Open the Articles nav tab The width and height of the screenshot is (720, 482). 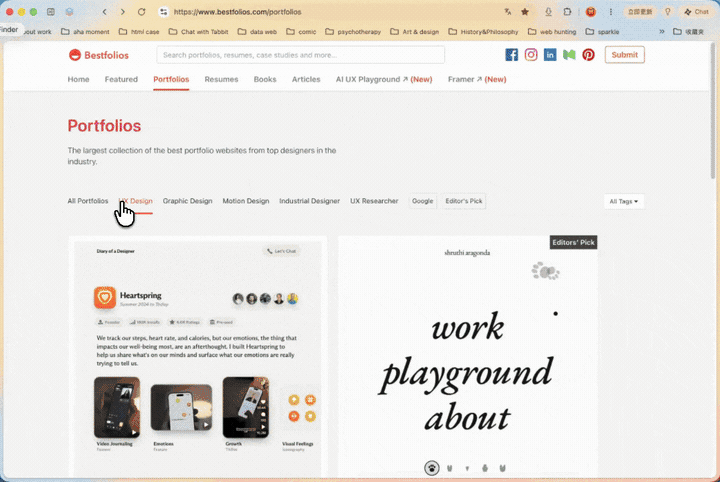(306, 79)
